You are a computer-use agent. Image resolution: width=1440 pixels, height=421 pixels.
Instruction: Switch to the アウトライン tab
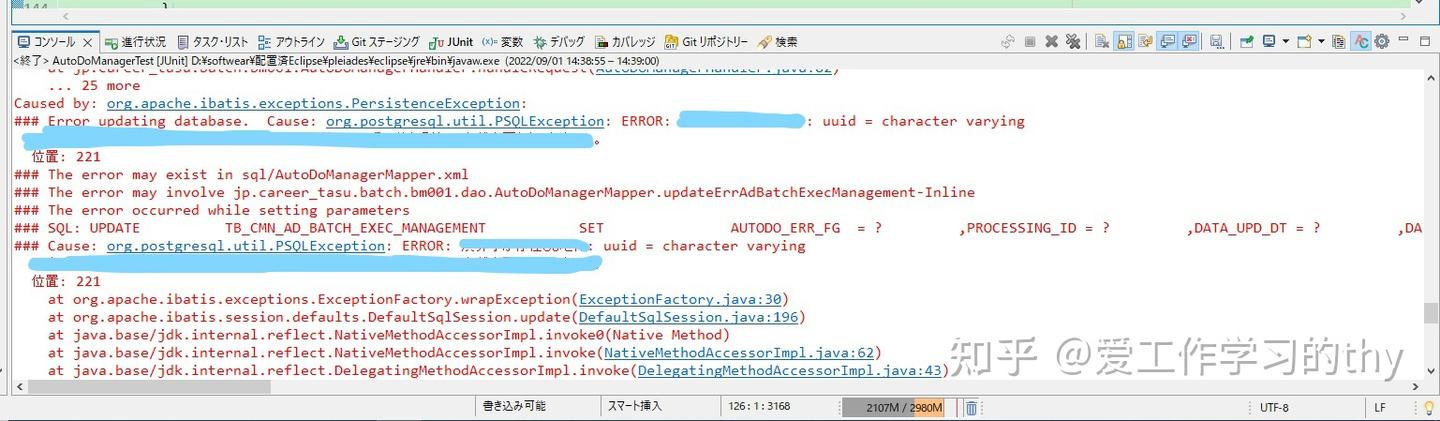point(291,42)
